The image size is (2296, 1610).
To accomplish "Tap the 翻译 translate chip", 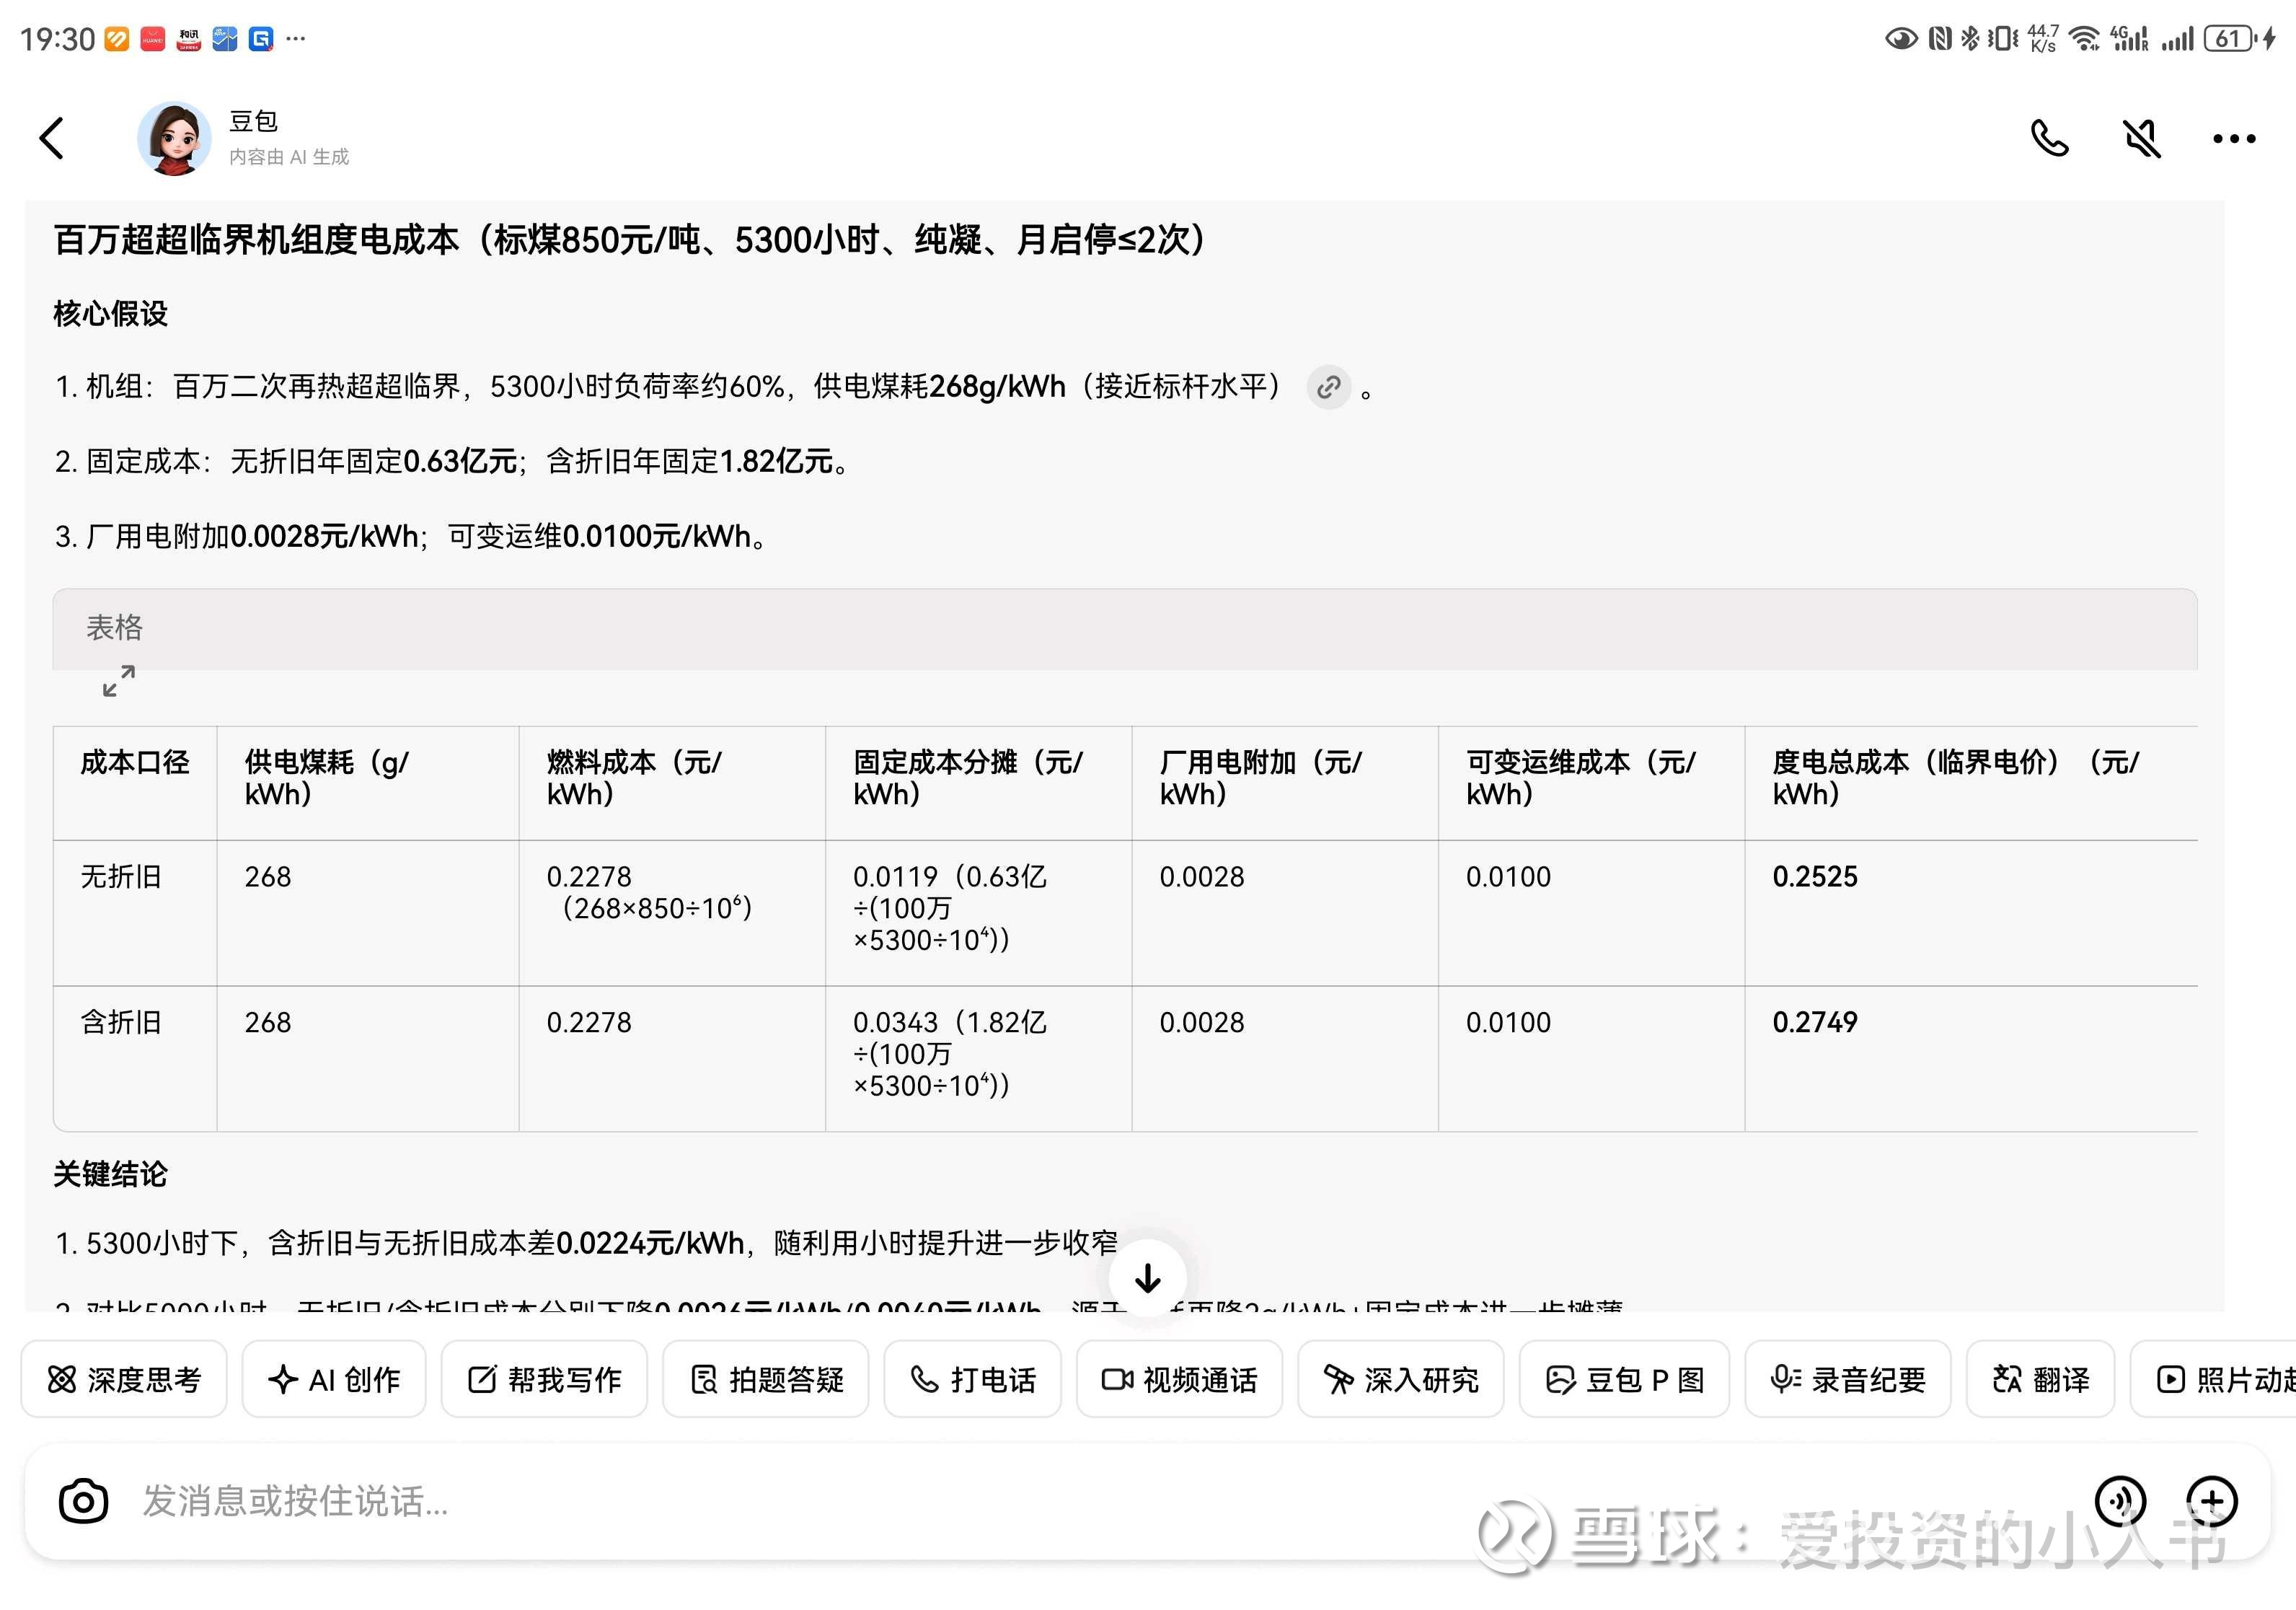I will coord(2040,1380).
